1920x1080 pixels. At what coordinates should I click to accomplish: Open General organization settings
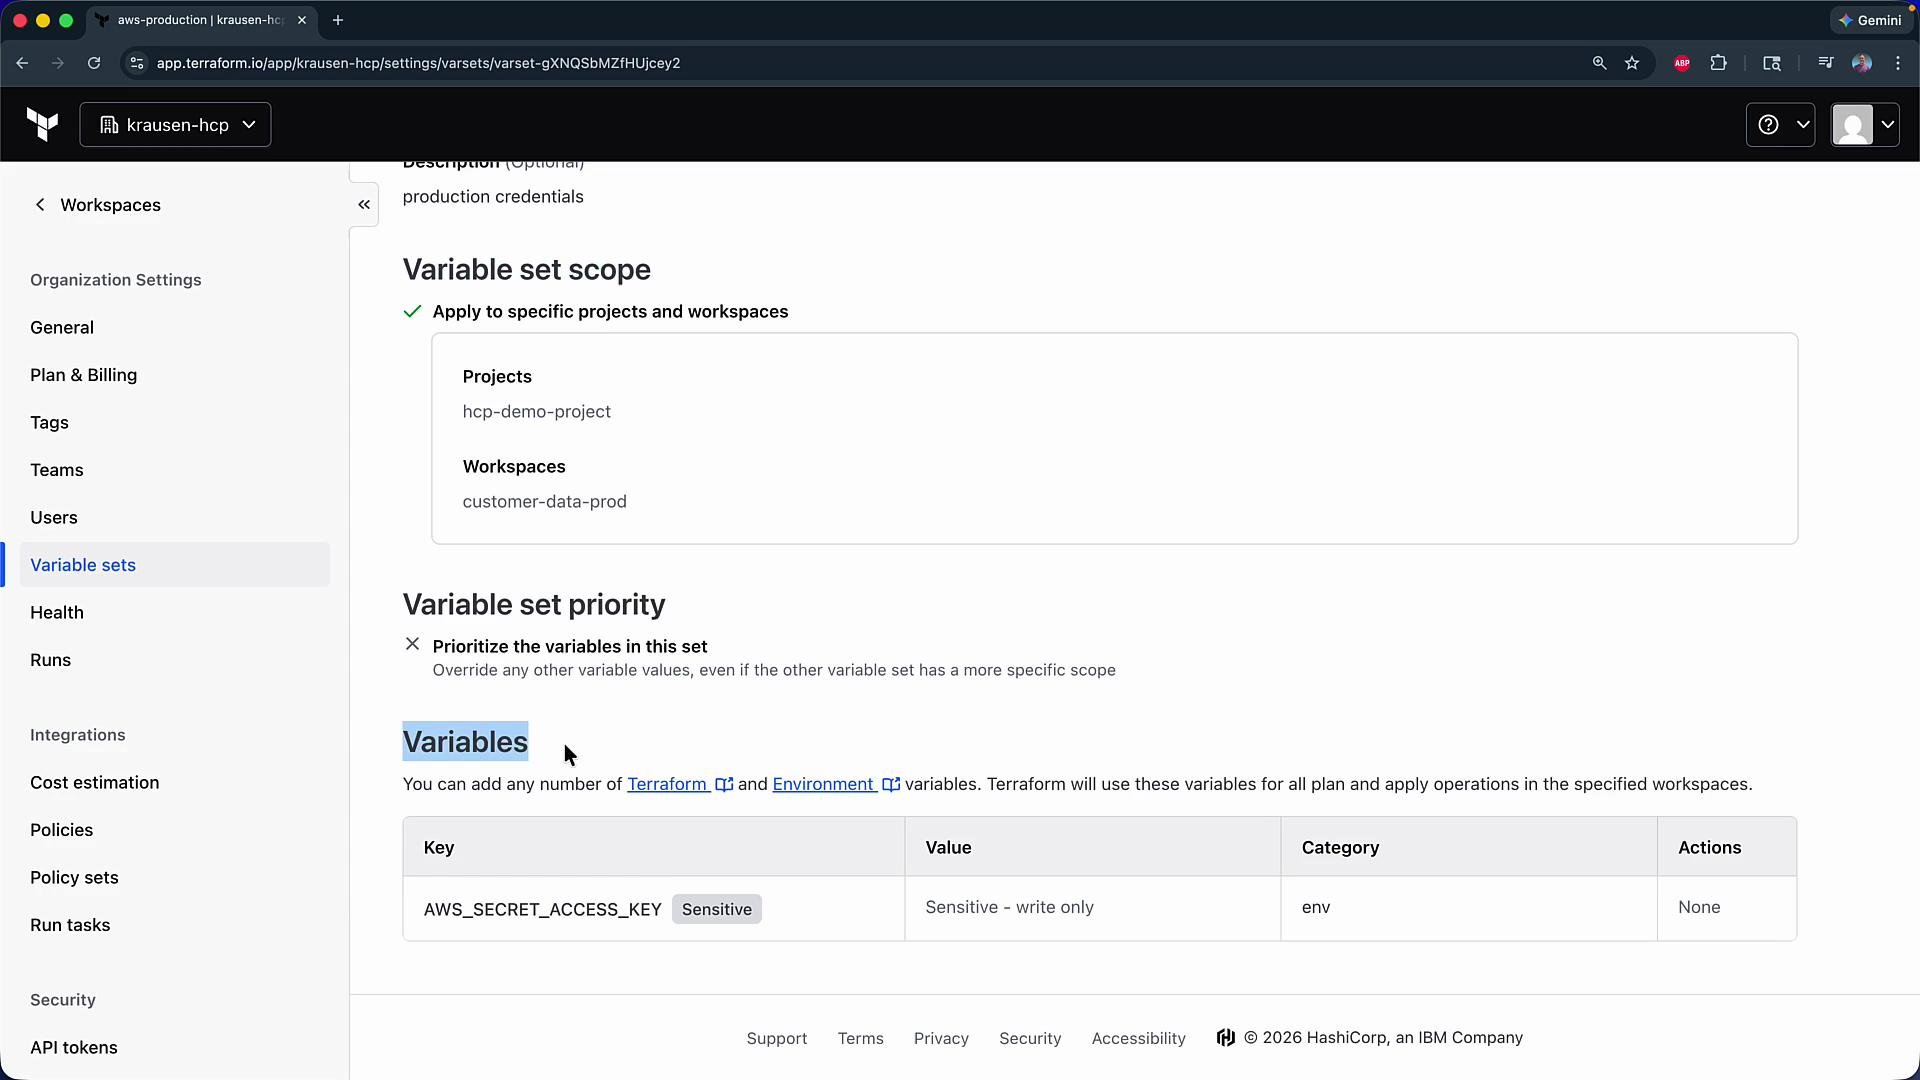62,328
